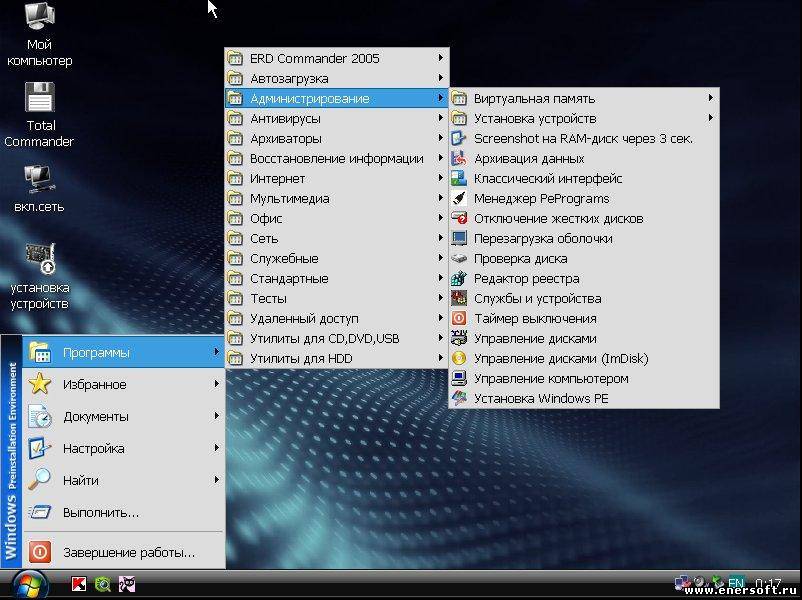
Task: Expand the Избранное submenu arrow
Action: 217,384
